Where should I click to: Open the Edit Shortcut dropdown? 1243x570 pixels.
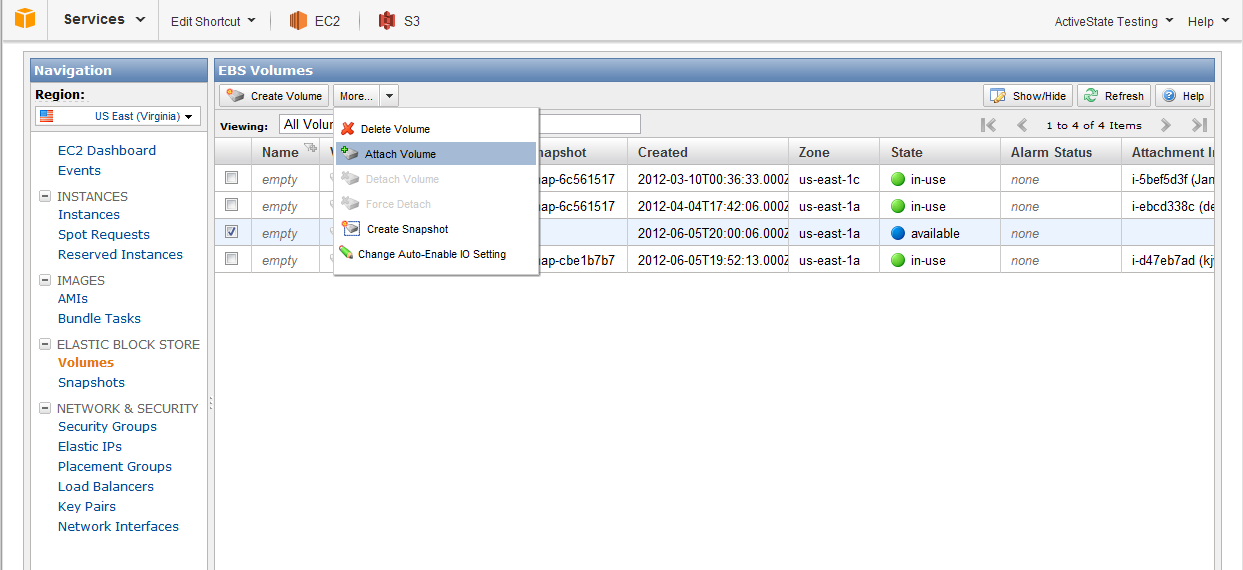(213, 20)
